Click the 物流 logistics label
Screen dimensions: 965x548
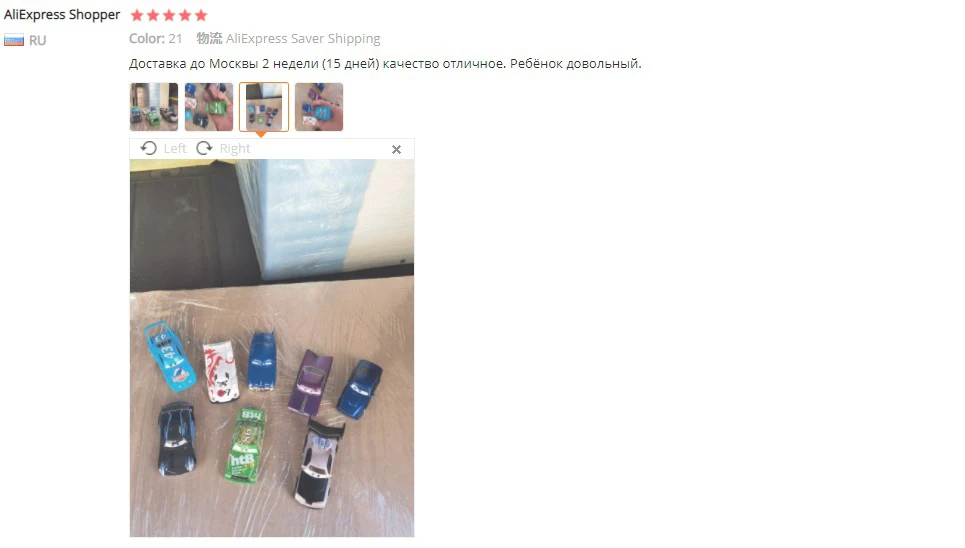[x=209, y=38]
